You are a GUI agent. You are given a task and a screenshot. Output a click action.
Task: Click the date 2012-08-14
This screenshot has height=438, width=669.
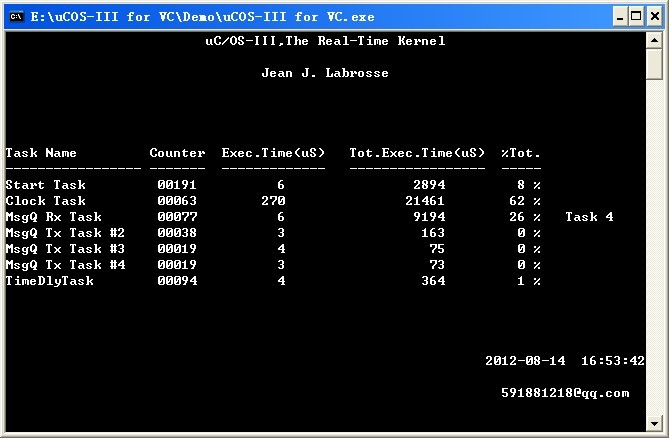tap(525, 361)
